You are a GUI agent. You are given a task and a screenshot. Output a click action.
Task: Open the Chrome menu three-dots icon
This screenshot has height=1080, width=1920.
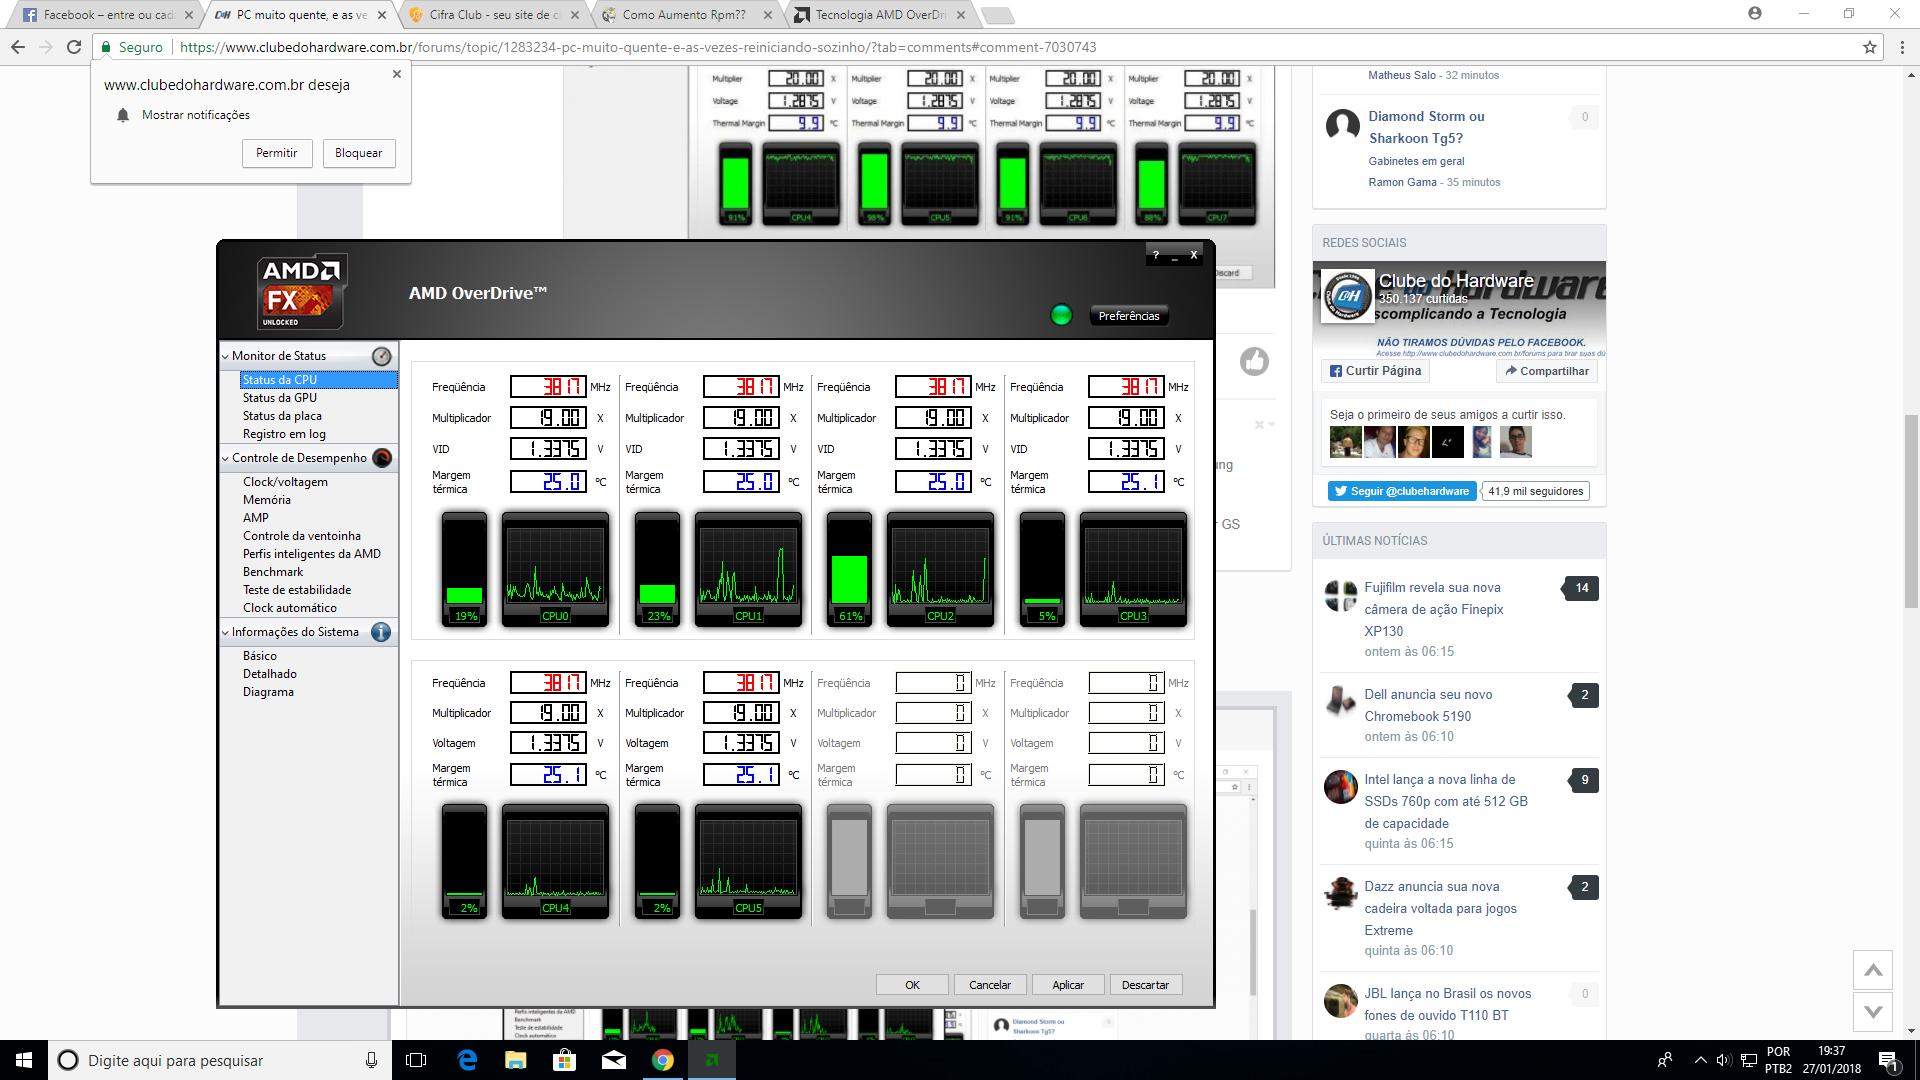pyautogui.click(x=1902, y=47)
